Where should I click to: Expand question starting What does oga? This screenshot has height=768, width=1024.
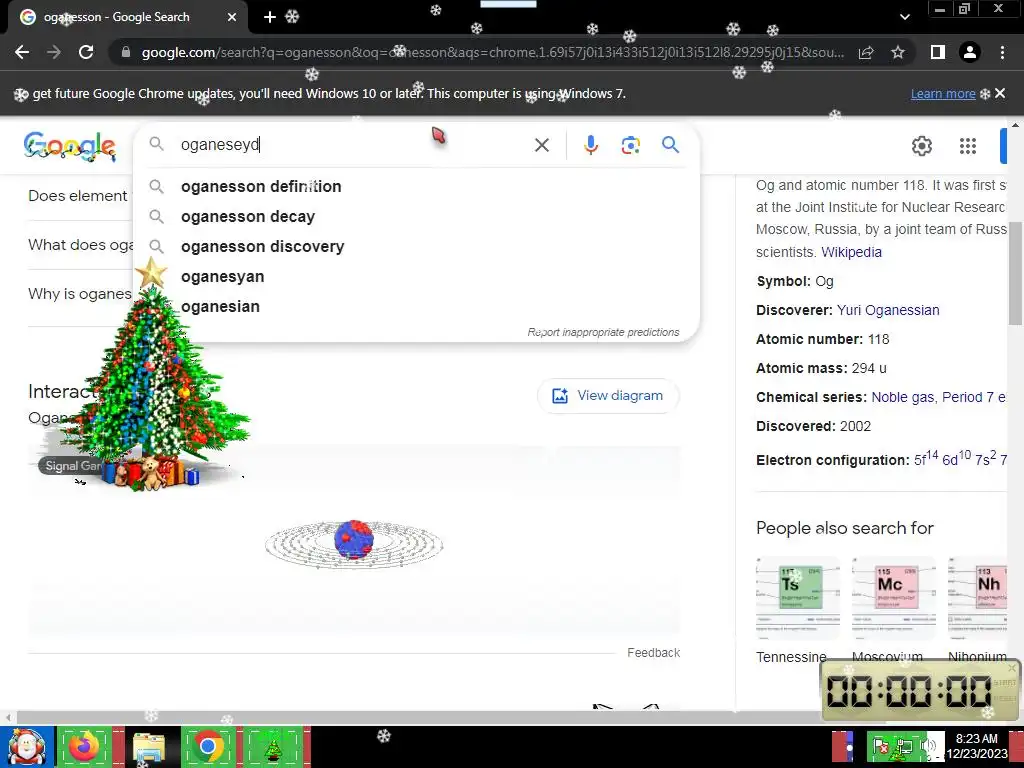pyautogui.click(x=80, y=245)
